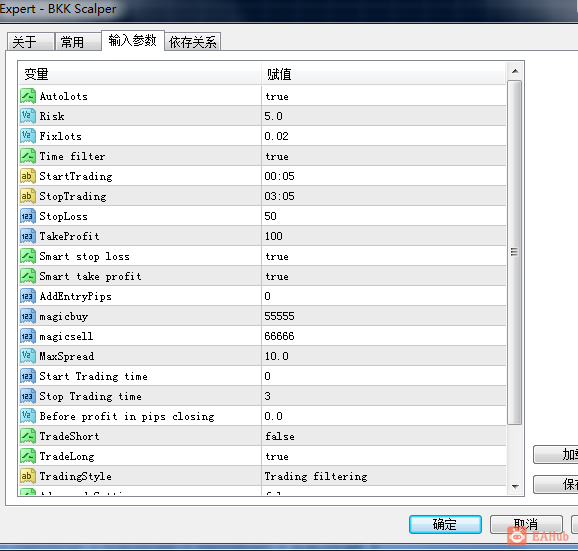This screenshot has width=578, height=551.
Task: Click the 确定 button
Action: pos(445,524)
